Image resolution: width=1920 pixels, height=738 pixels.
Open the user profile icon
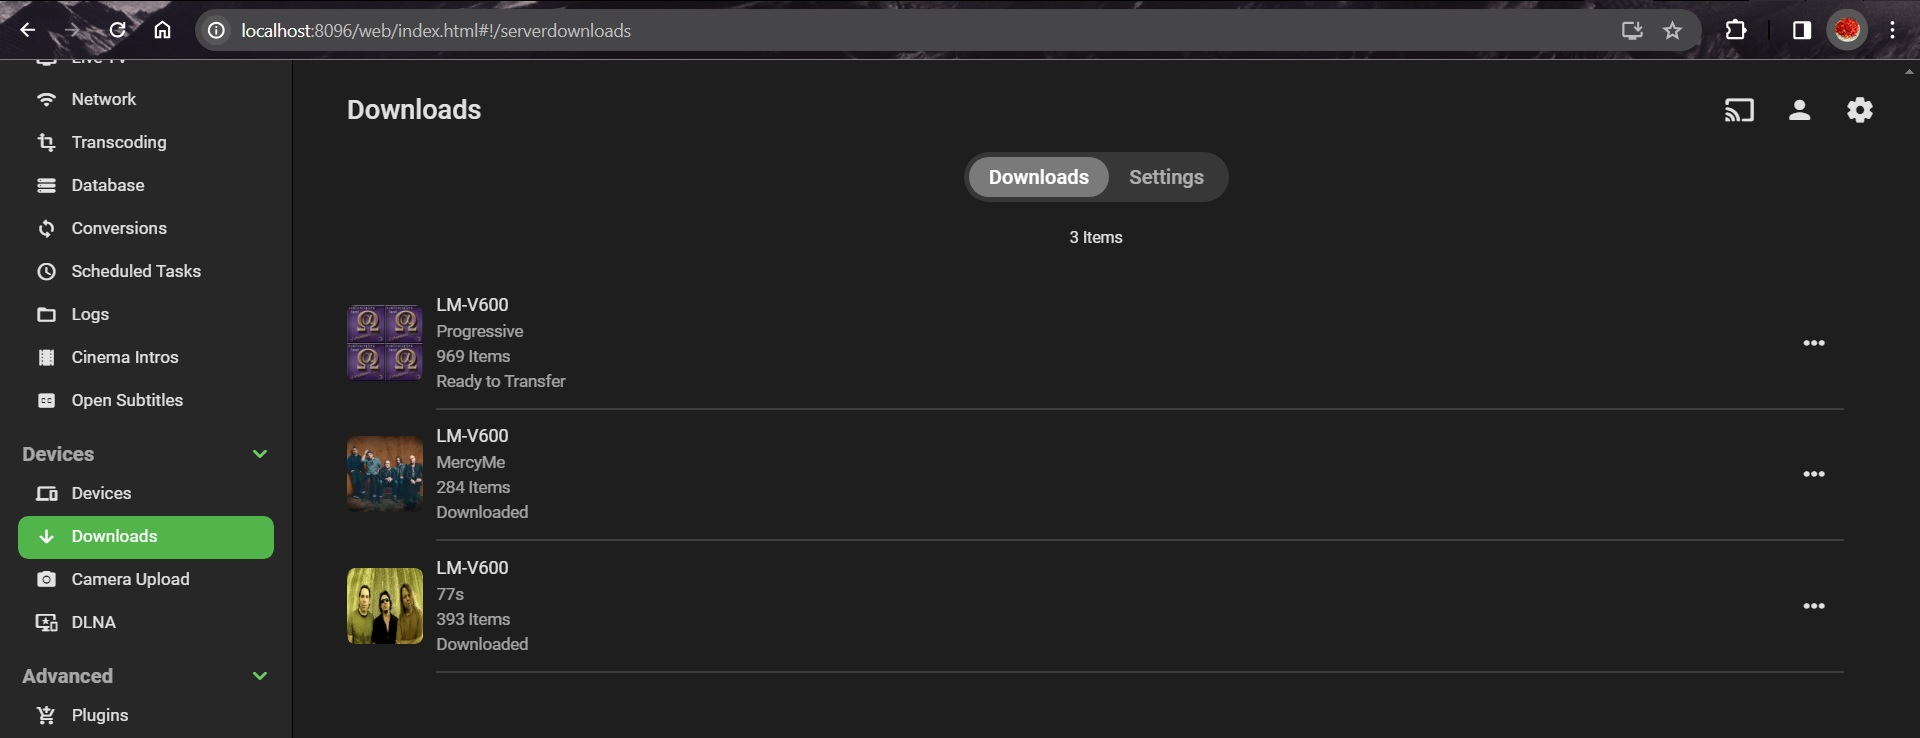point(1799,110)
